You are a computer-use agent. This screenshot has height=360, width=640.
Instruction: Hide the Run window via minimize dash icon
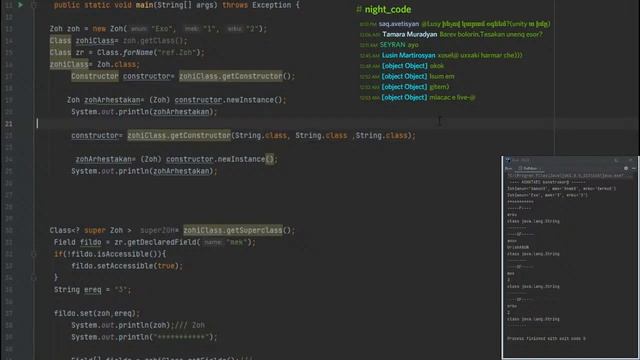(x=633, y=168)
